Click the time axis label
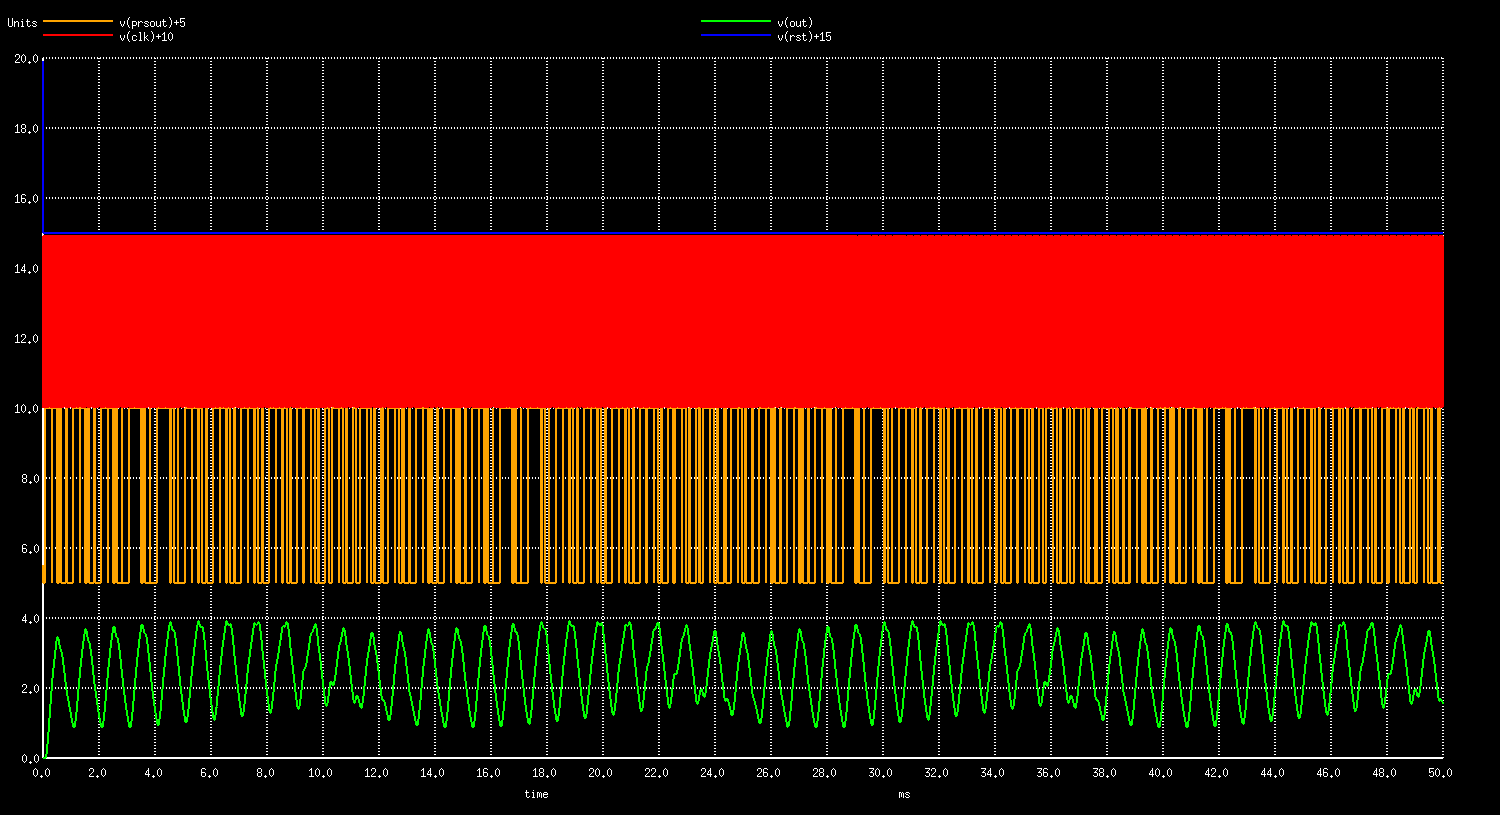 [x=536, y=794]
